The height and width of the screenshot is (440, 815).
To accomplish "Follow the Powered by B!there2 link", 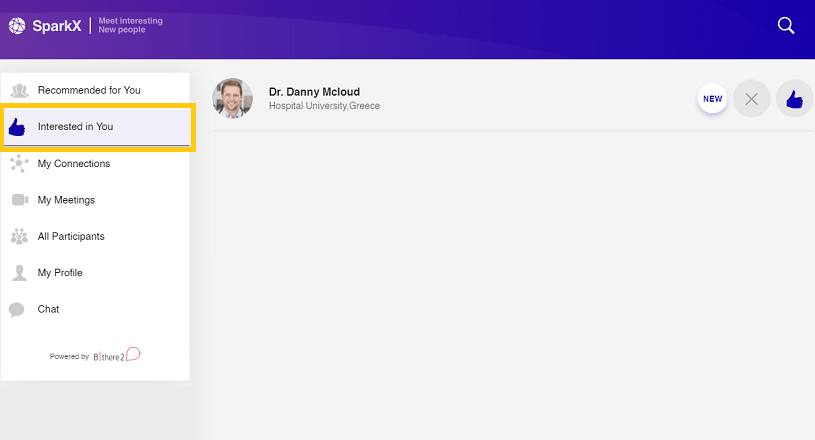I will pyautogui.click(x=95, y=356).
